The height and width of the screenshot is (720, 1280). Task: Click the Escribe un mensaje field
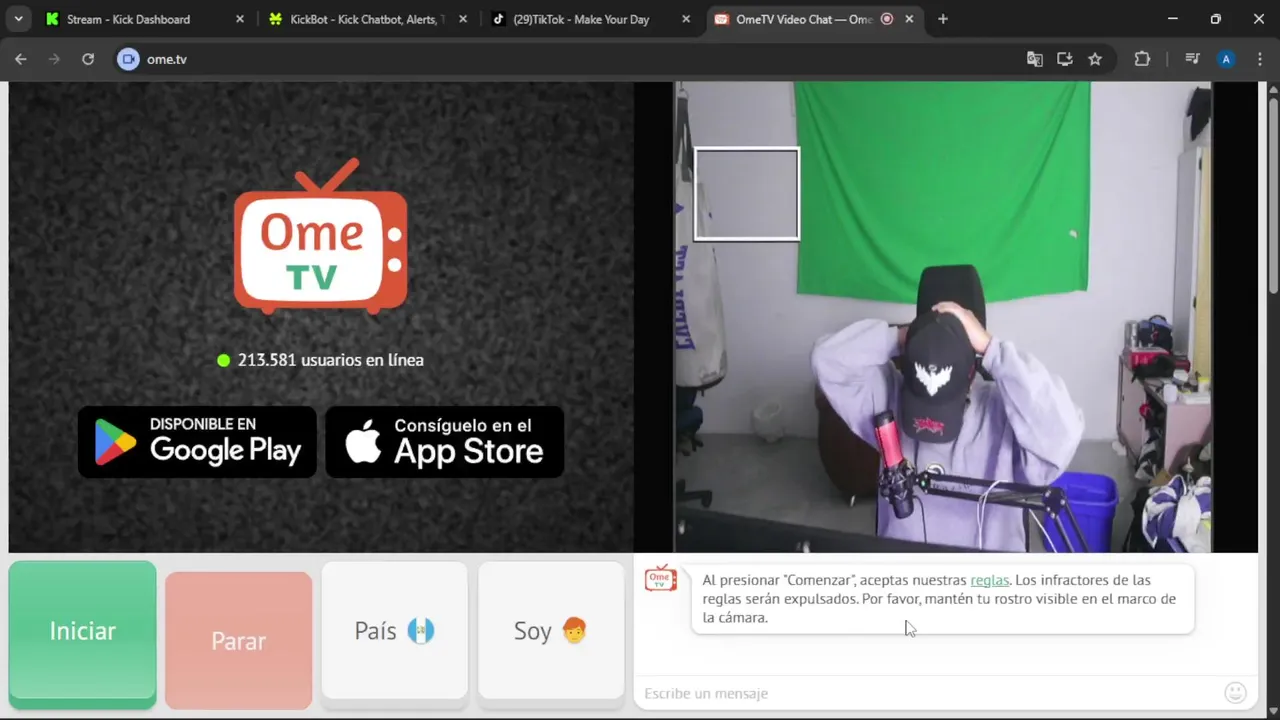click(x=928, y=693)
